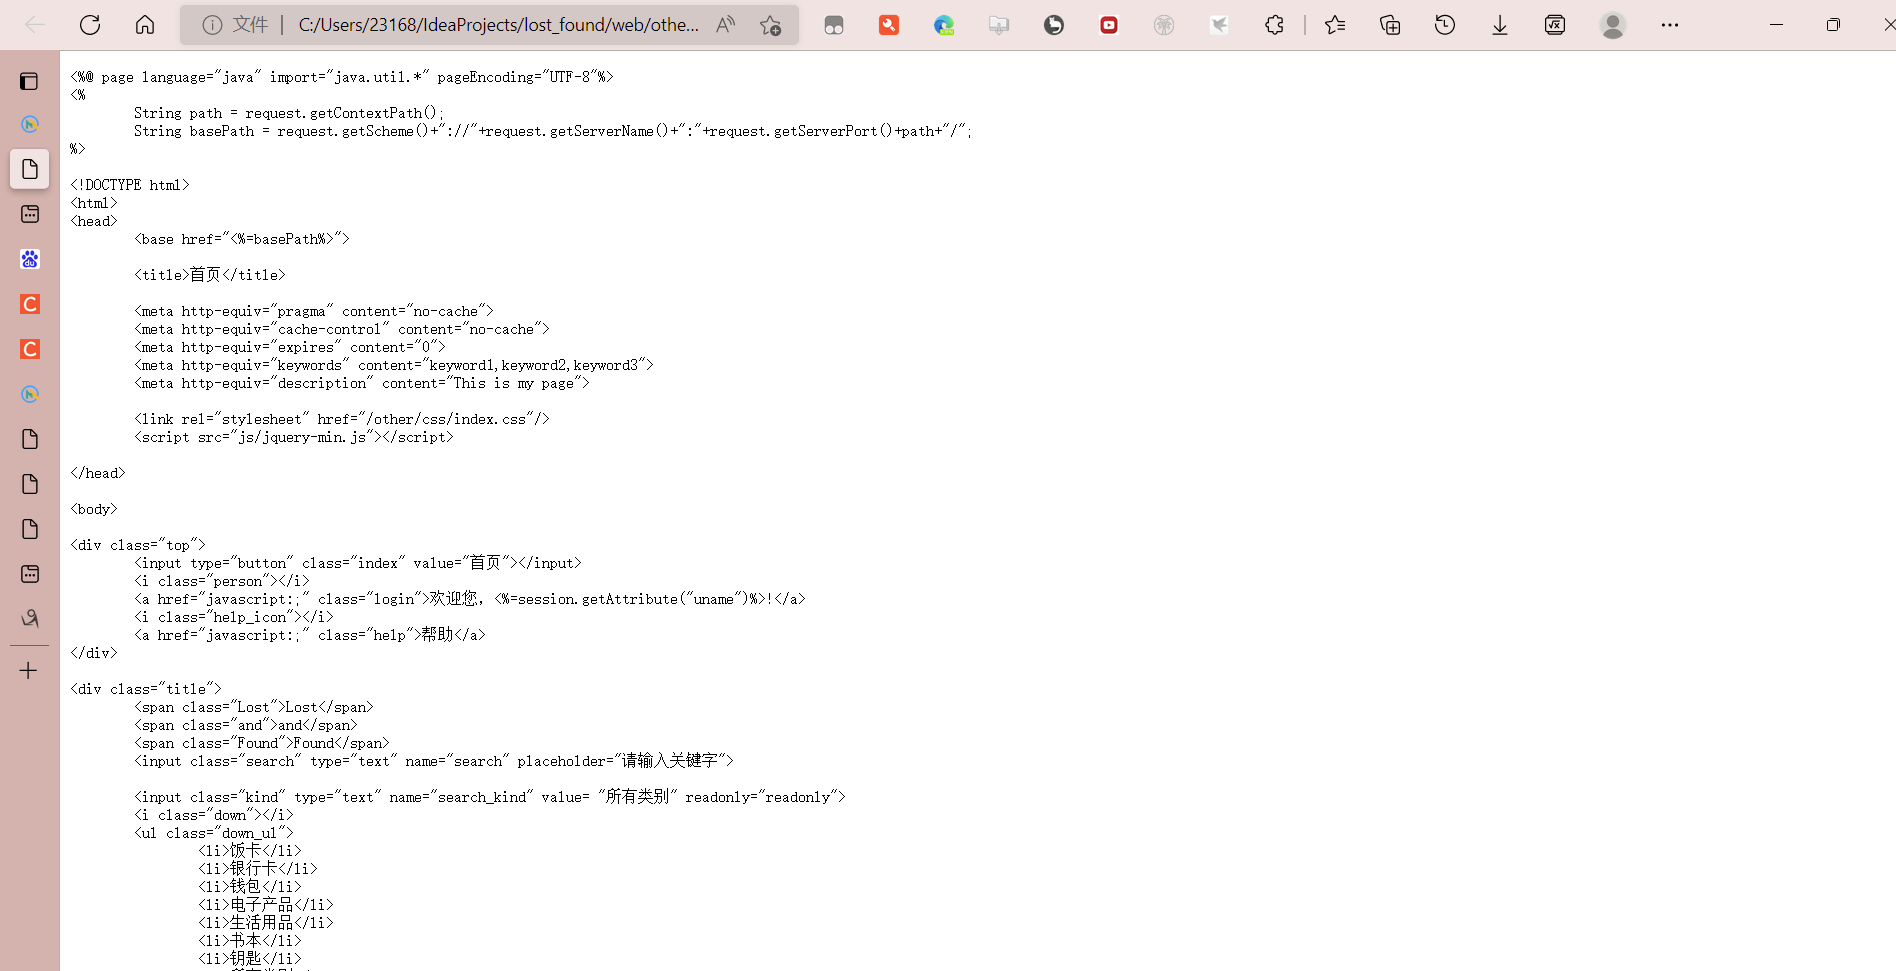Image resolution: width=1896 pixels, height=971 pixels.
Task: Click the base href basePath line
Action: (x=242, y=239)
